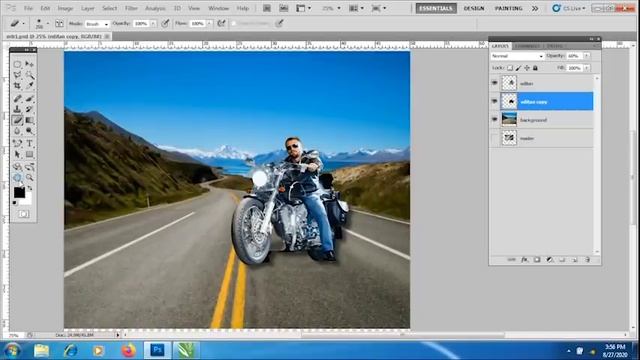Select the Crop tool

tap(17, 86)
